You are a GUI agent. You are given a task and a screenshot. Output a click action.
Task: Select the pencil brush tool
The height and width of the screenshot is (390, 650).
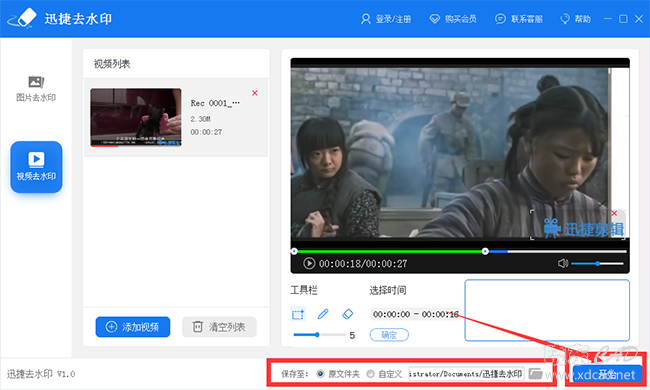click(x=323, y=314)
